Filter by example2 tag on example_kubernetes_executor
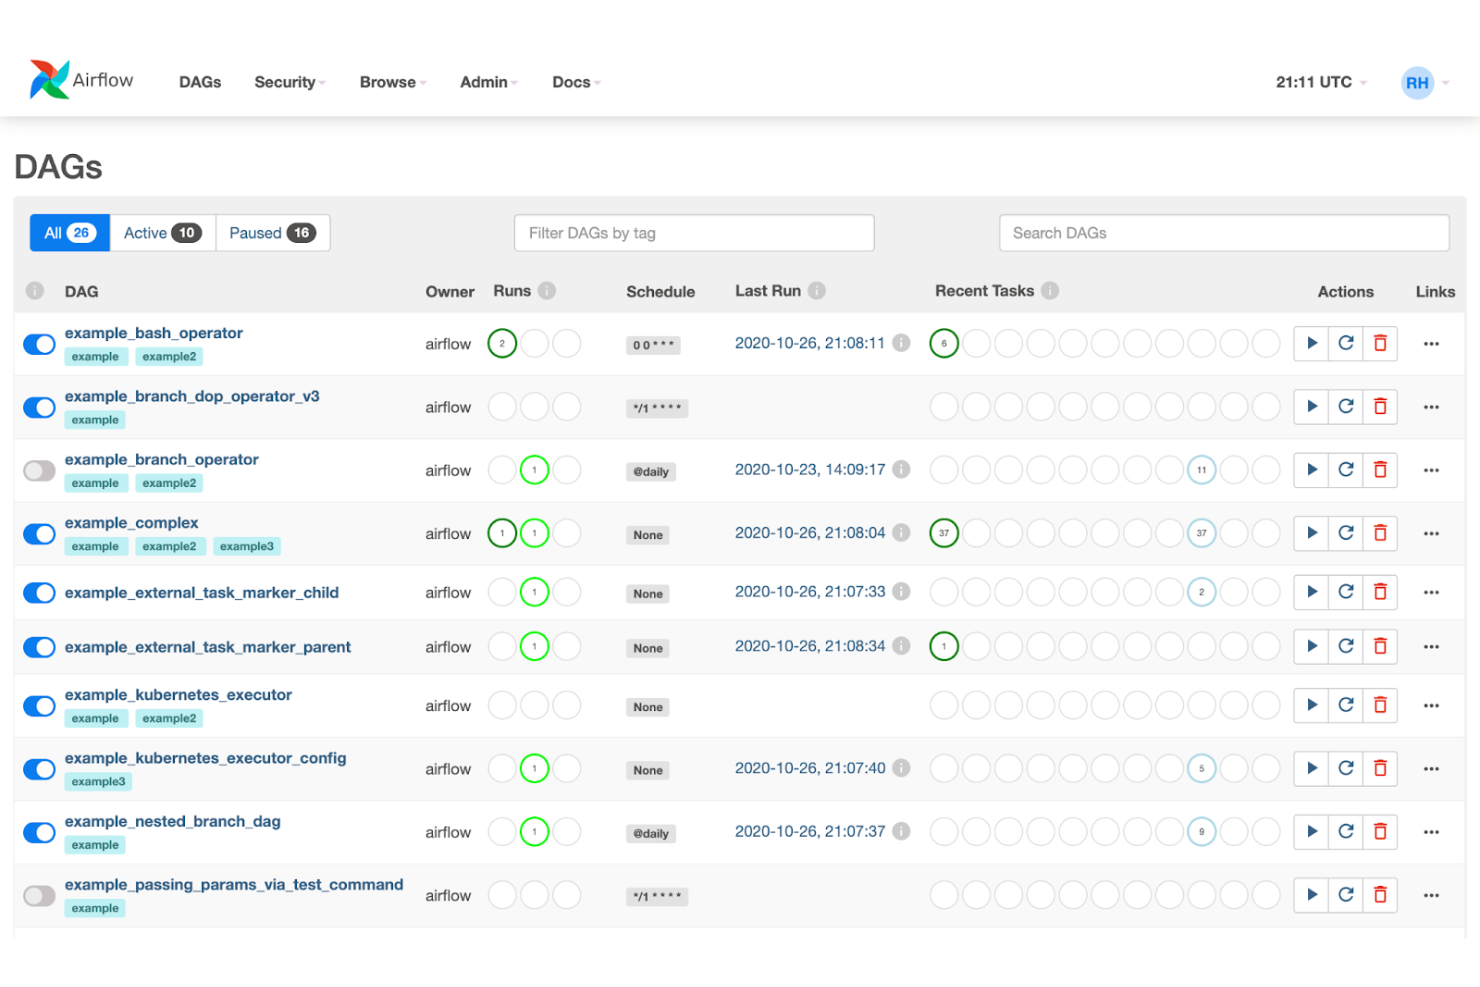This screenshot has width=1480, height=987. 169,718
